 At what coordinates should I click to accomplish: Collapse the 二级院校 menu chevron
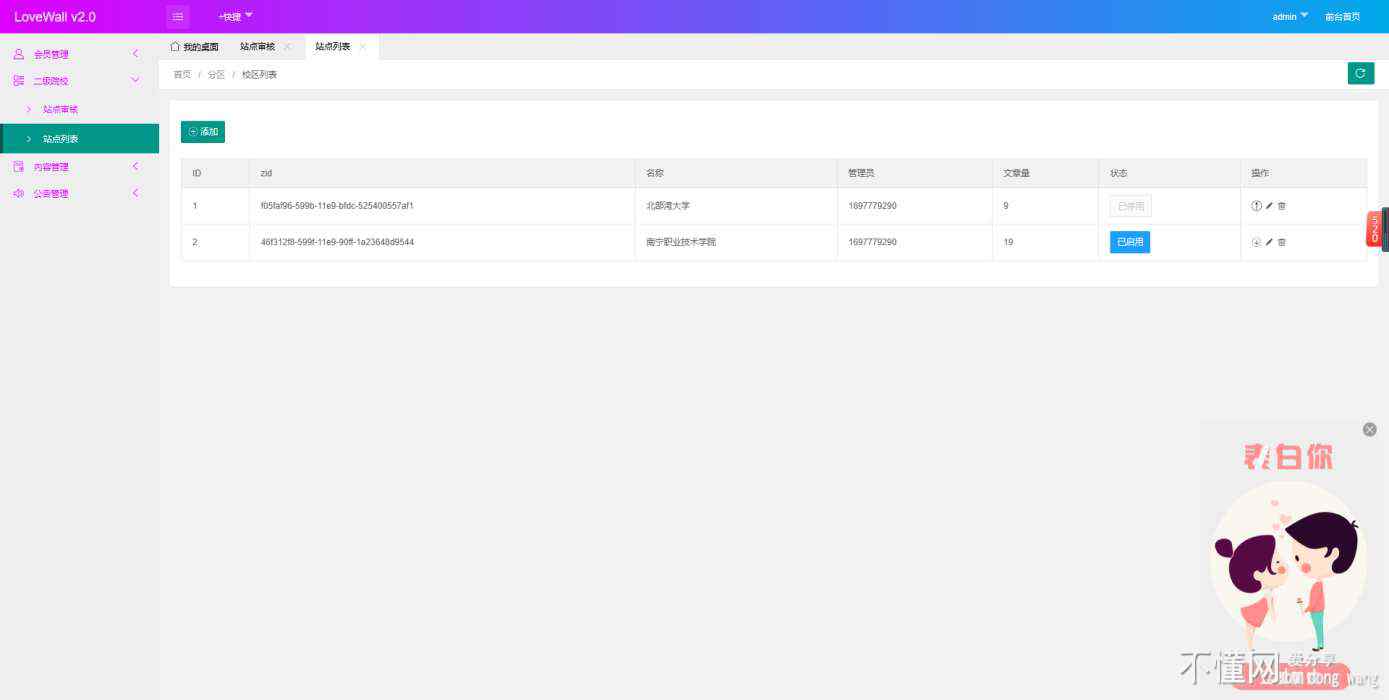click(135, 80)
